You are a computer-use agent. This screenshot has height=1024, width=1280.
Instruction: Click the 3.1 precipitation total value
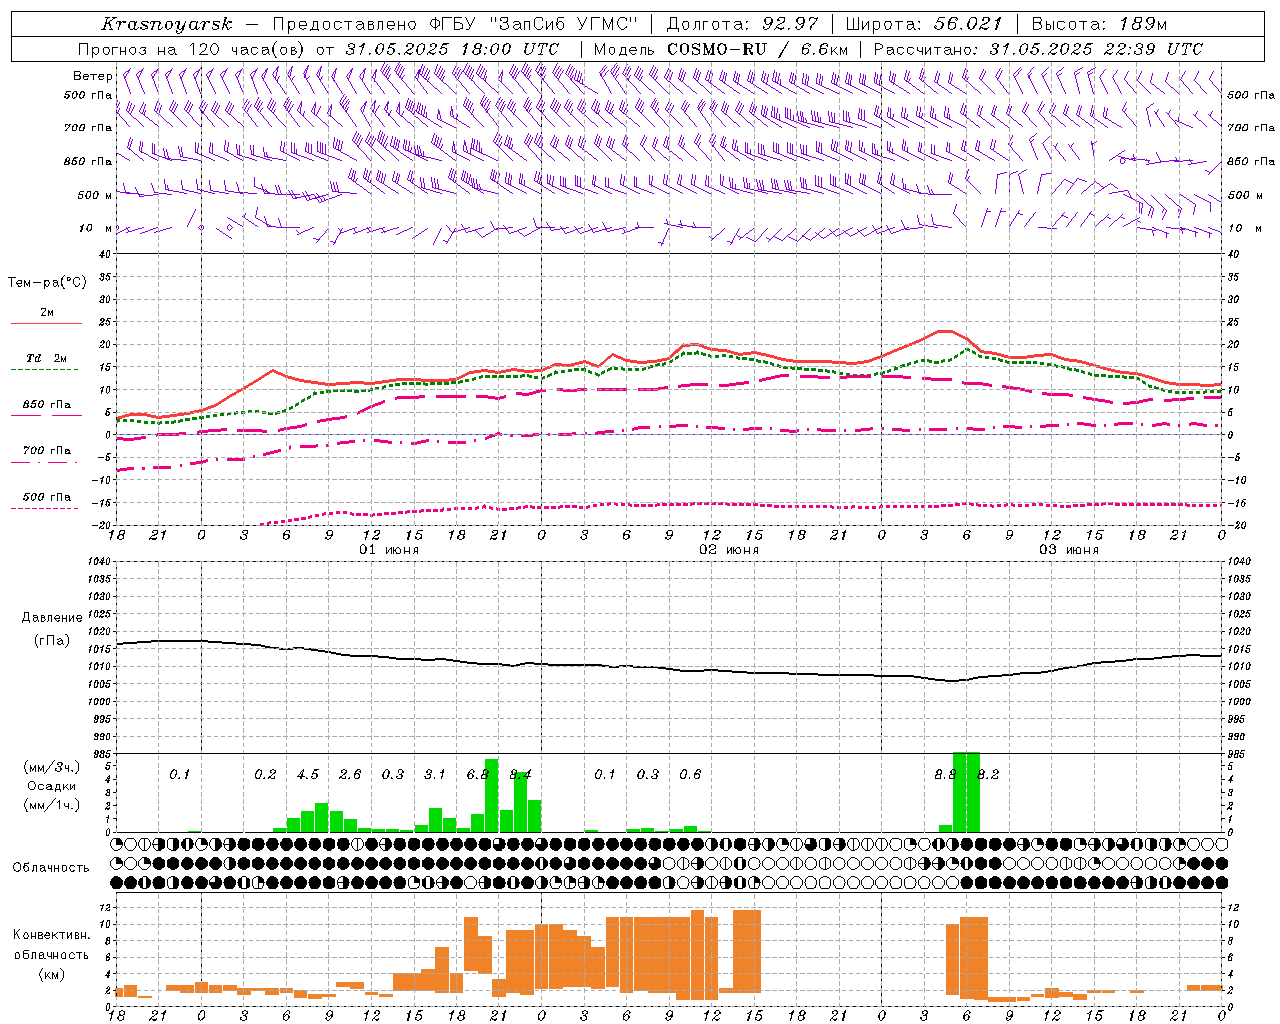pos(435,775)
